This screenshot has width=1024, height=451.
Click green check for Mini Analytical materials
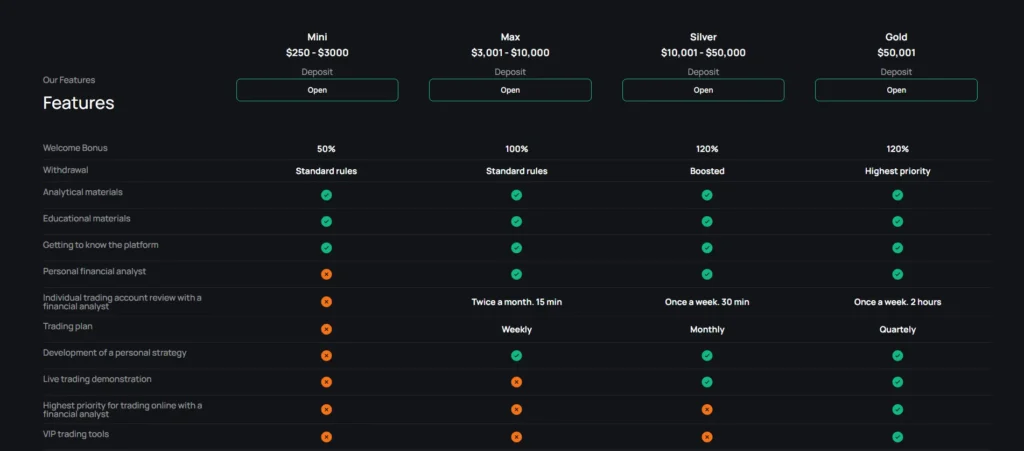click(x=326, y=195)
